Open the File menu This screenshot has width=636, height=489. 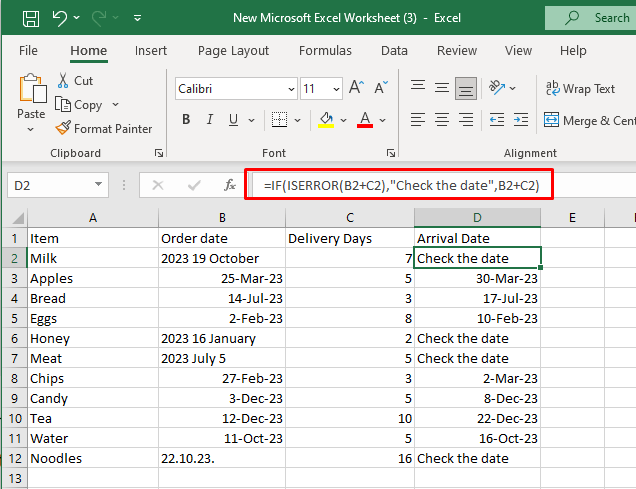28,50
